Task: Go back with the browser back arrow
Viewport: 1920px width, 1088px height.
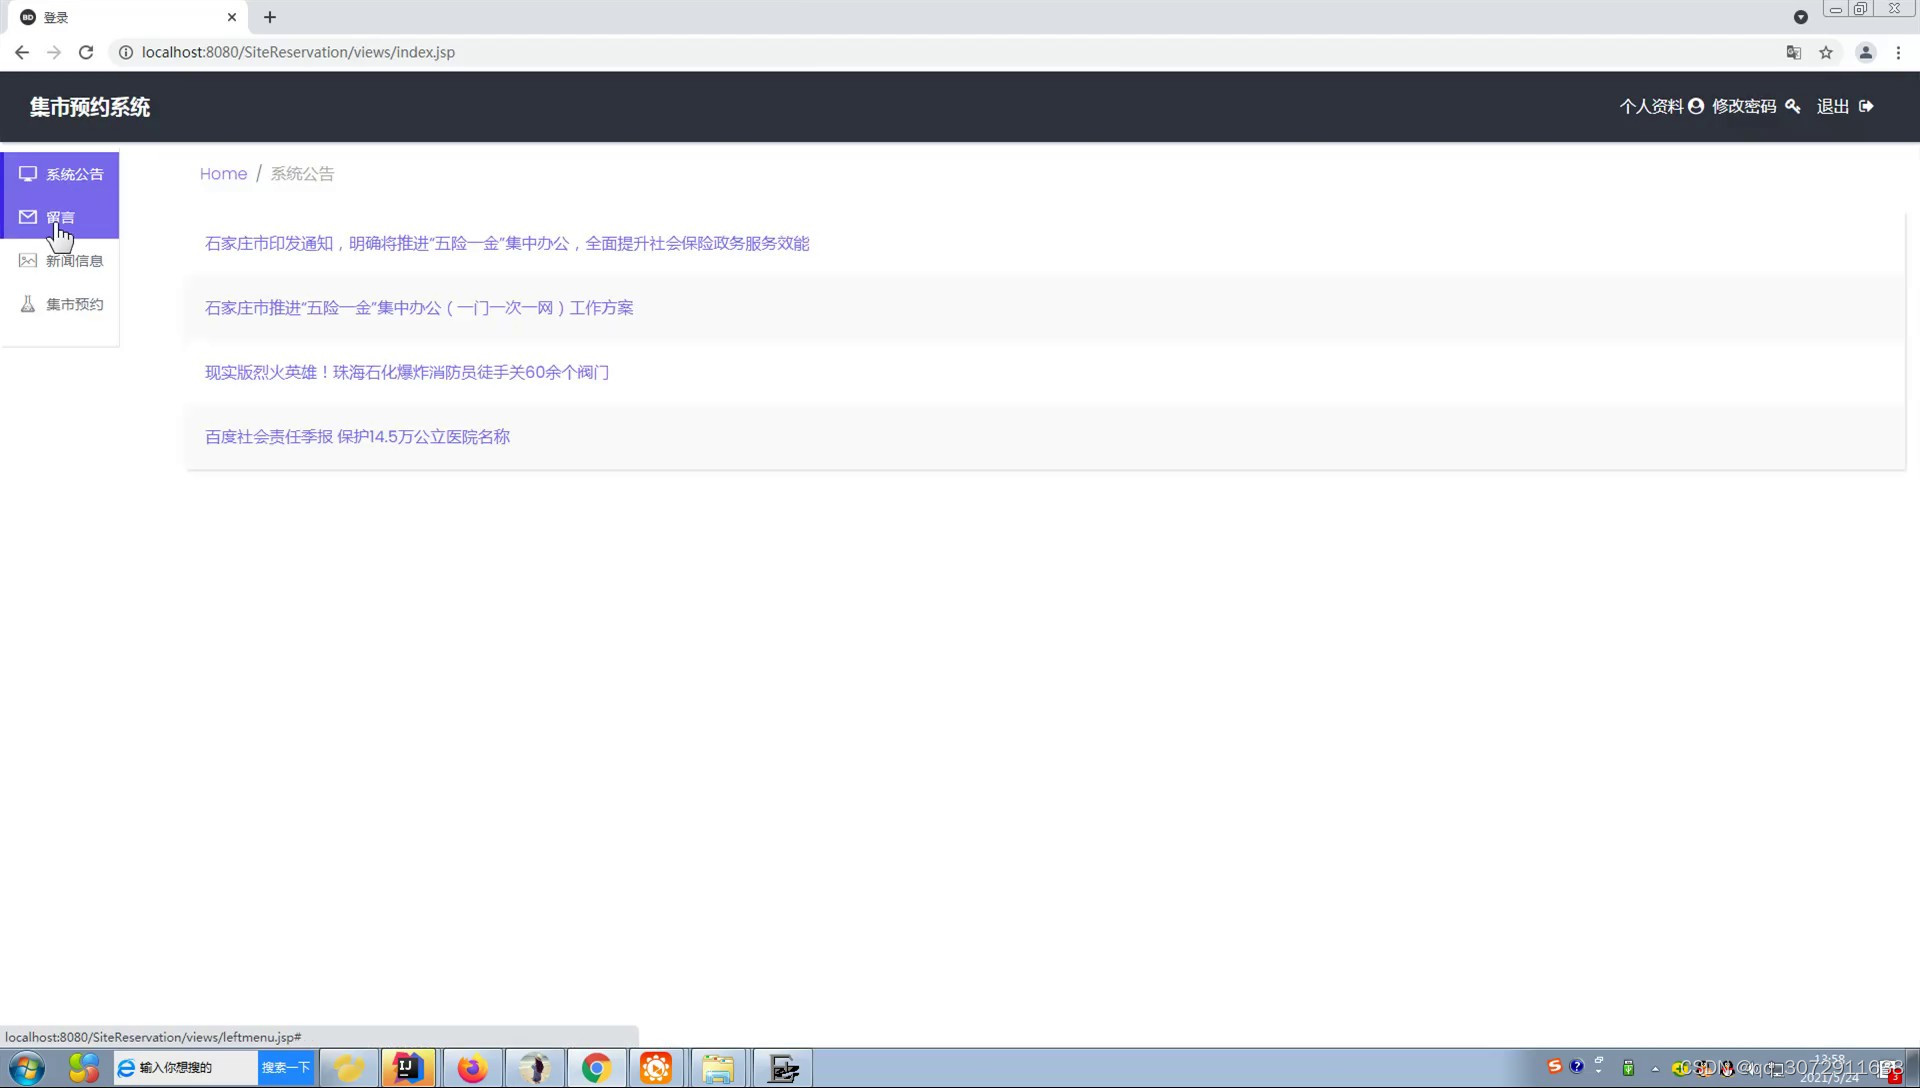Action: [22, 52]
